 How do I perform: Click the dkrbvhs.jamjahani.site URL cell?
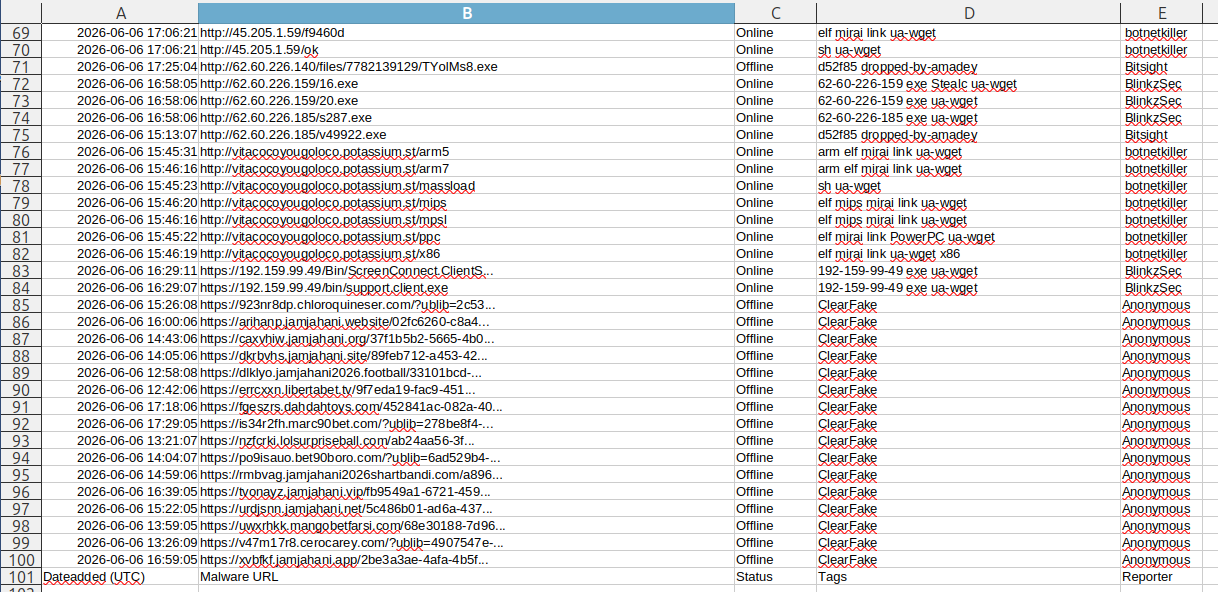point(466,356)
